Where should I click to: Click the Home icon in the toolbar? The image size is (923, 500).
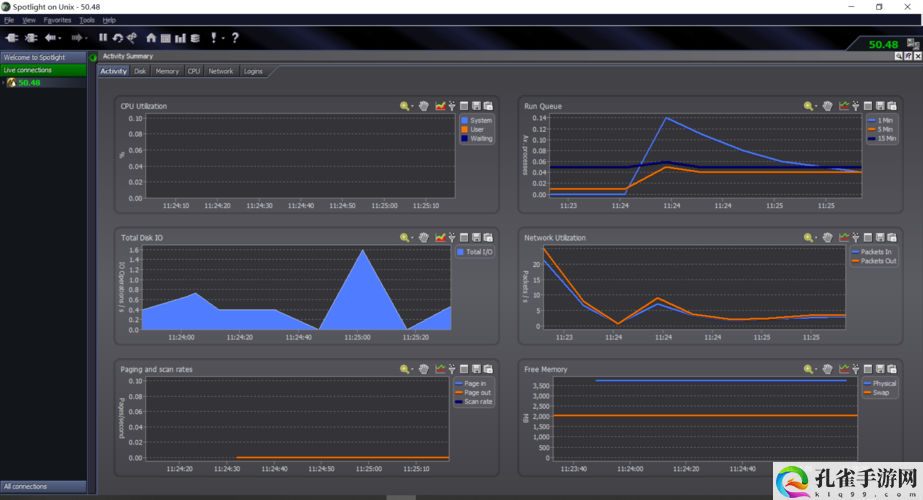click(x=151, y=38)
